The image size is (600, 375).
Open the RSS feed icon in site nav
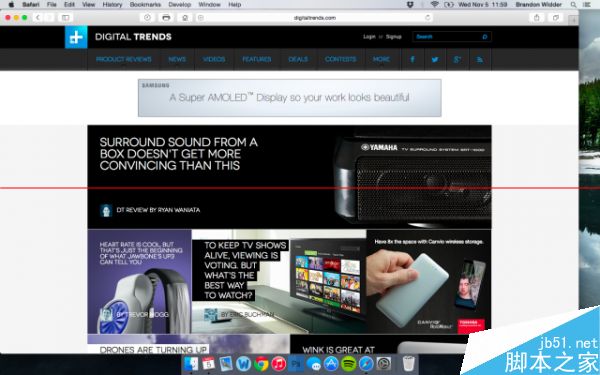(x=480, y=59)
